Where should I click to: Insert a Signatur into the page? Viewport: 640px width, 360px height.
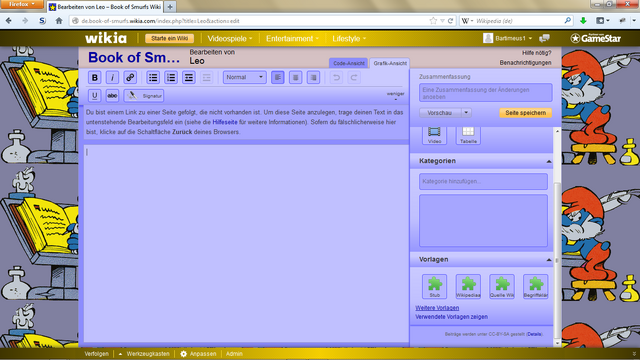click(144, 96)
